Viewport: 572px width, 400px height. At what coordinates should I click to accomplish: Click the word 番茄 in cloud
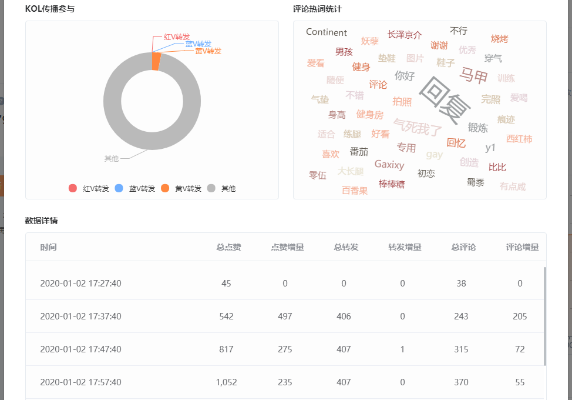[359, 152]
